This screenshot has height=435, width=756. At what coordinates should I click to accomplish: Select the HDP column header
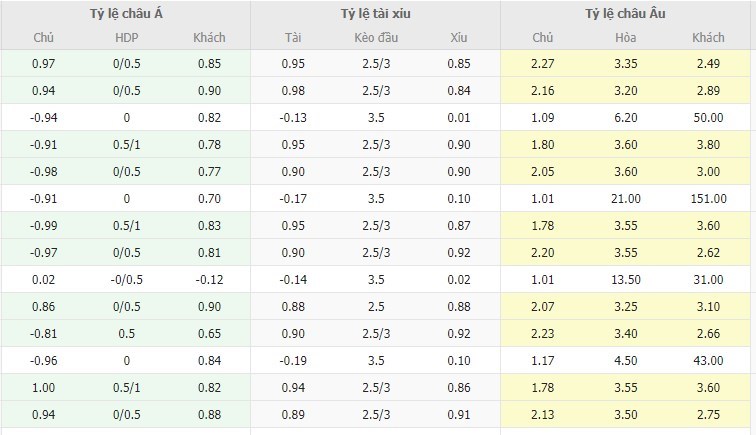click(x=127, y=38)
